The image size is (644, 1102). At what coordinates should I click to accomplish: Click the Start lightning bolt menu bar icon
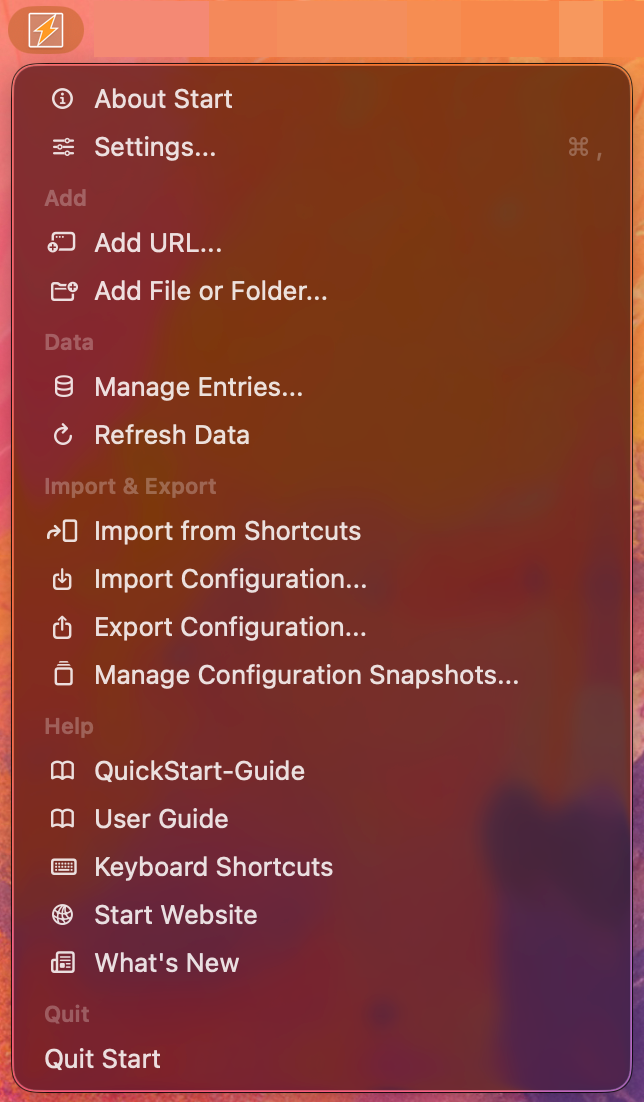46,31
